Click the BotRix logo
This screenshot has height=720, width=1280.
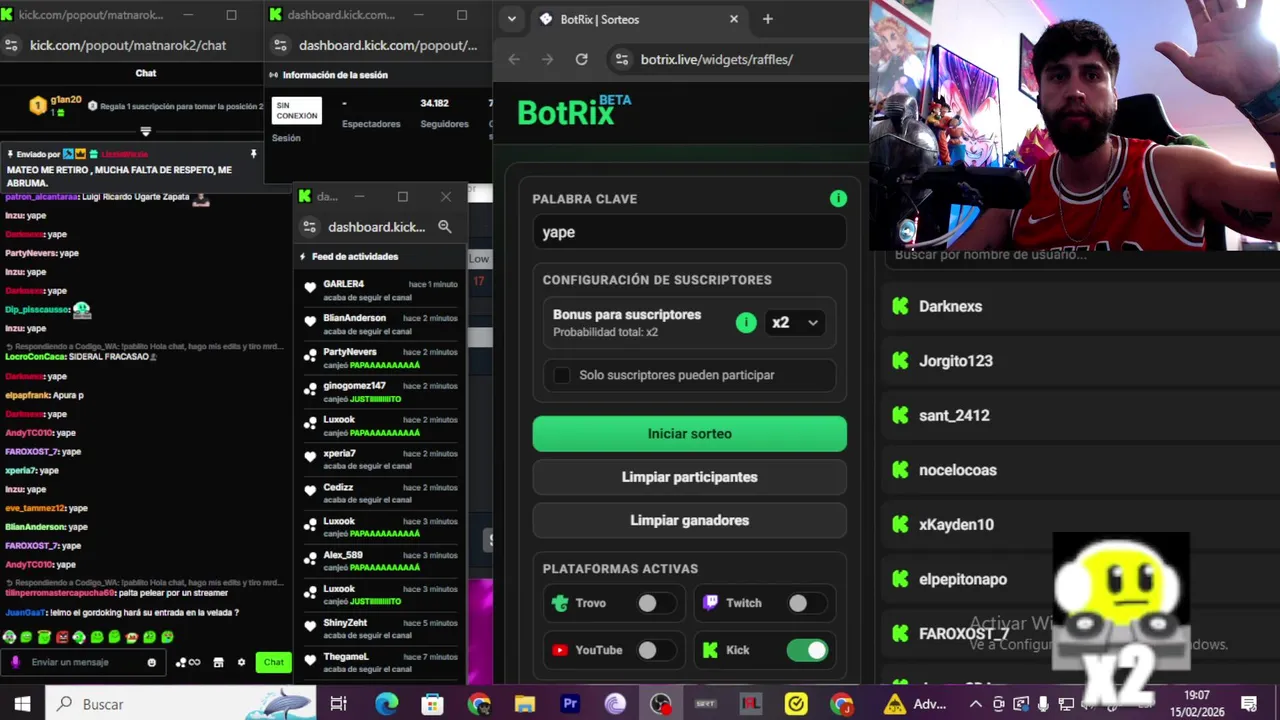573,110
